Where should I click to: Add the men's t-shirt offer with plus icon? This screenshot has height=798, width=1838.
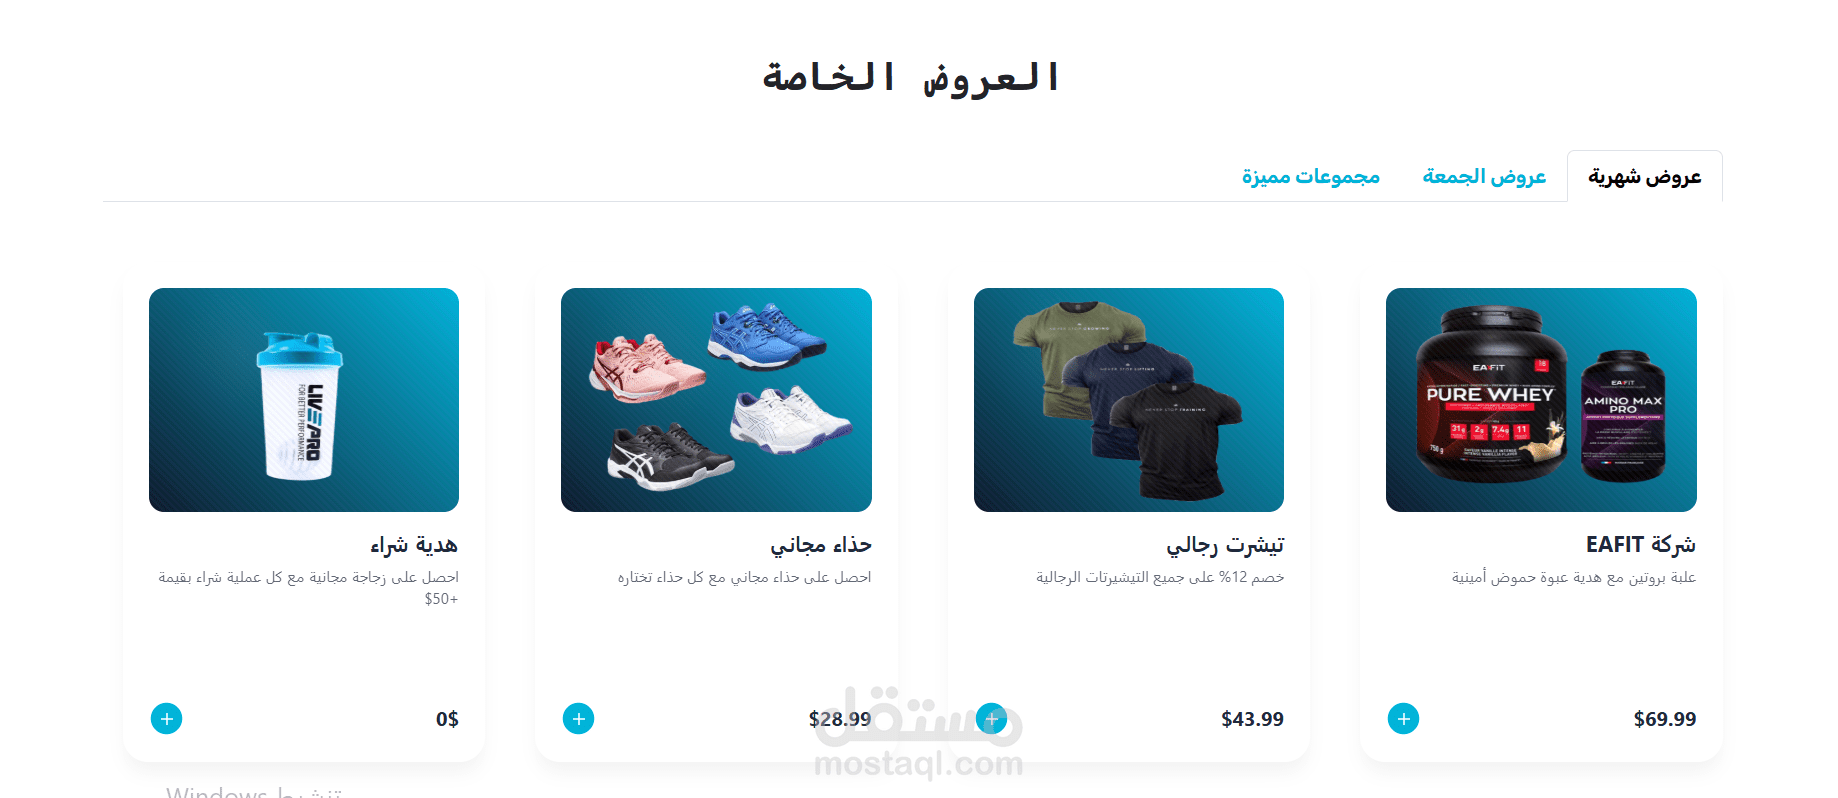[991, 718]
